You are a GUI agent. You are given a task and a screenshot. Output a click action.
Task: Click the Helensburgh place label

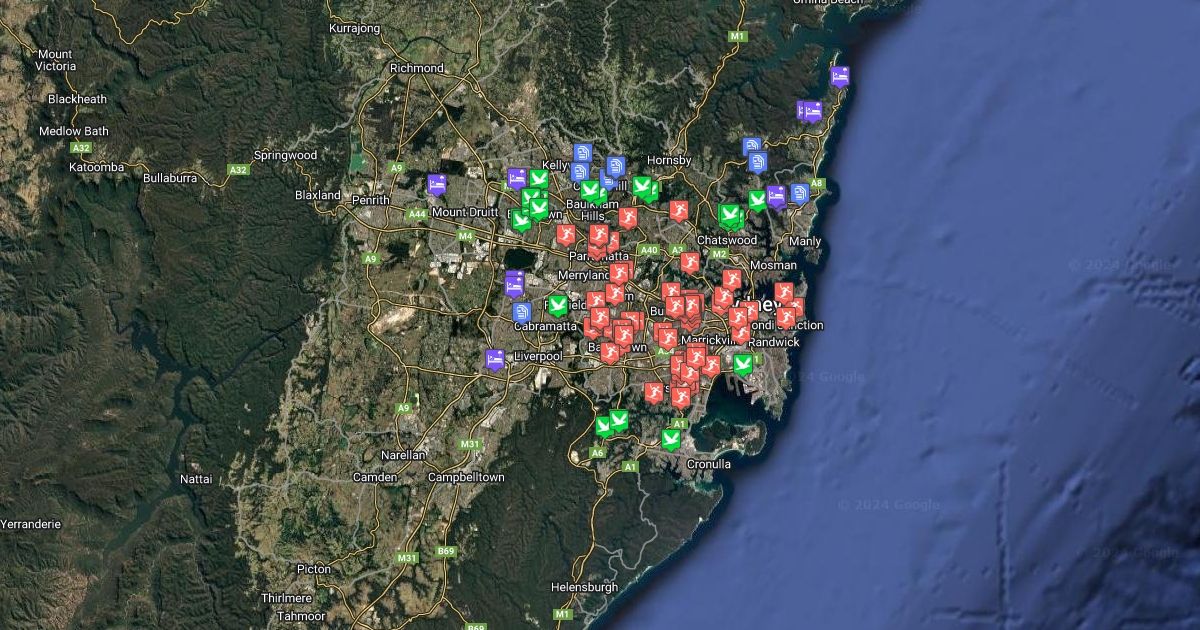[585, 587]
